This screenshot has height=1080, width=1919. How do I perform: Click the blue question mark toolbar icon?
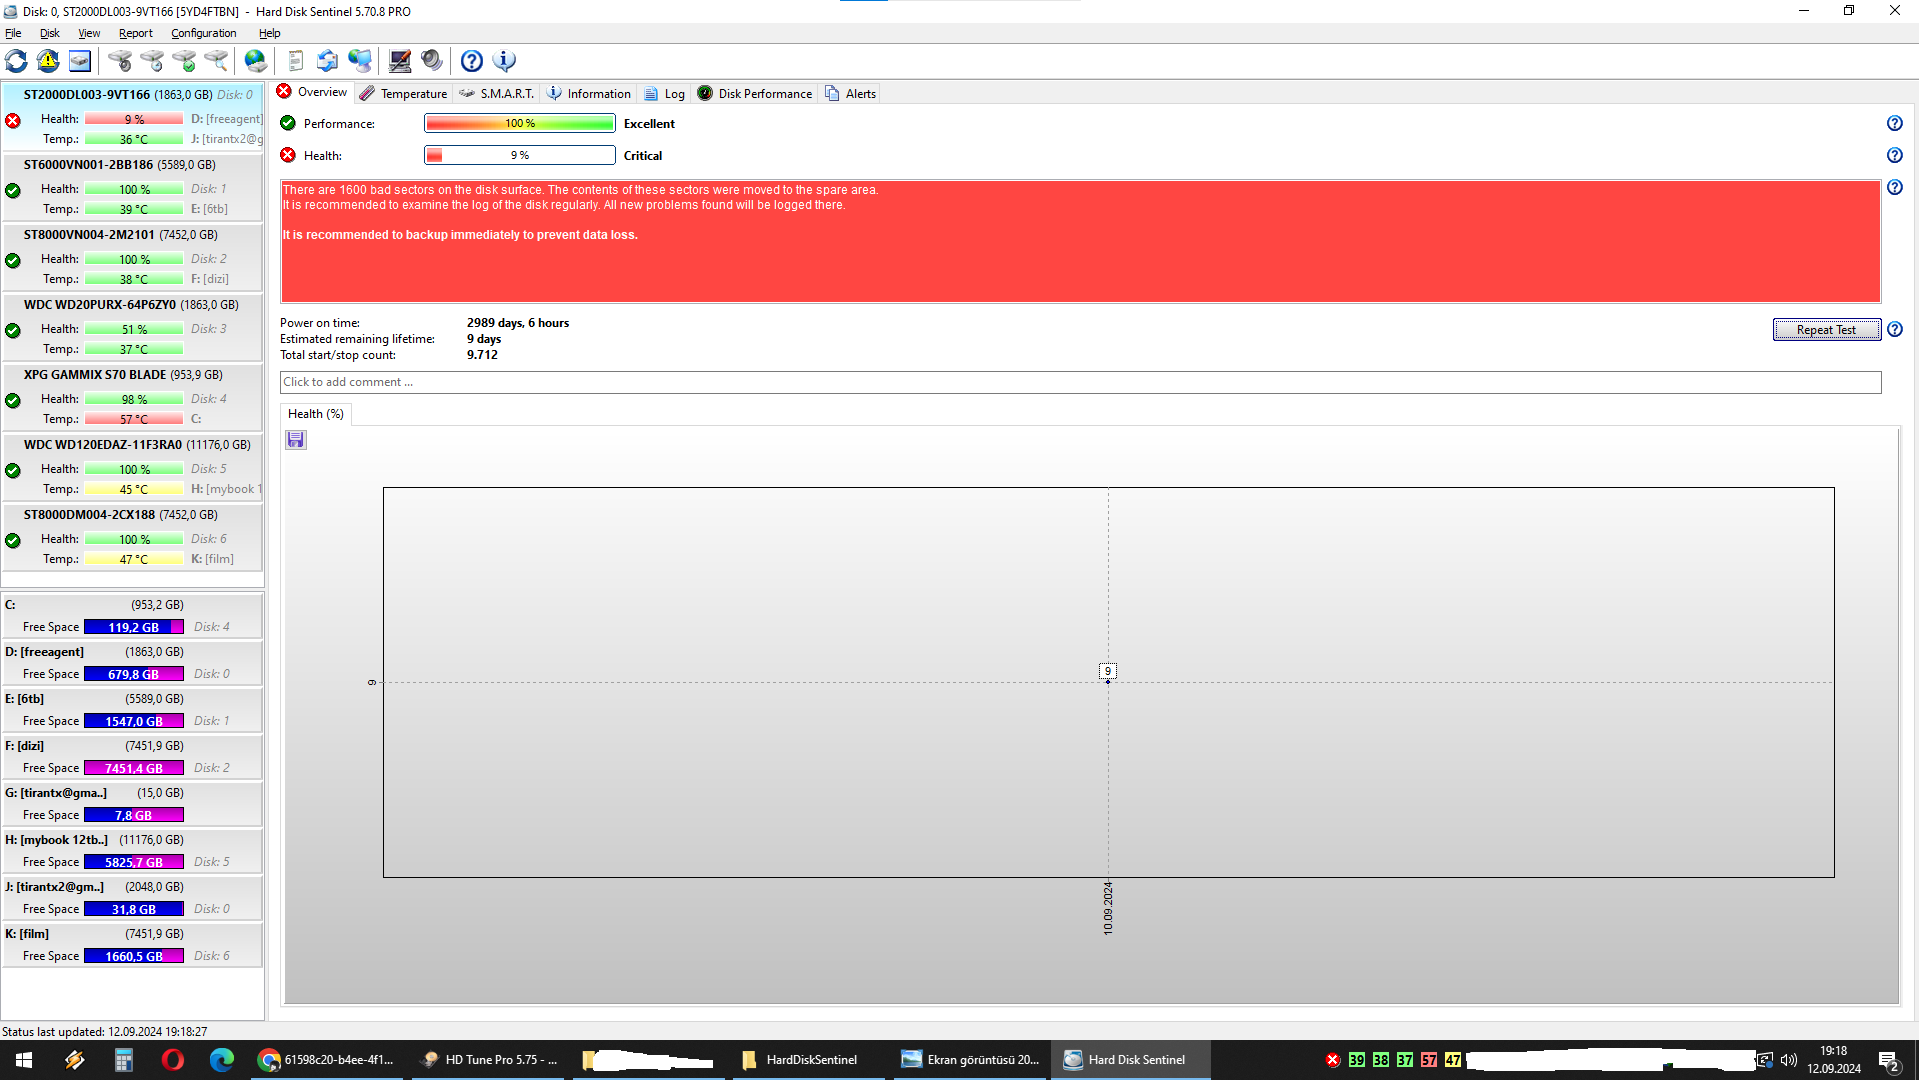tap(472, 61)
